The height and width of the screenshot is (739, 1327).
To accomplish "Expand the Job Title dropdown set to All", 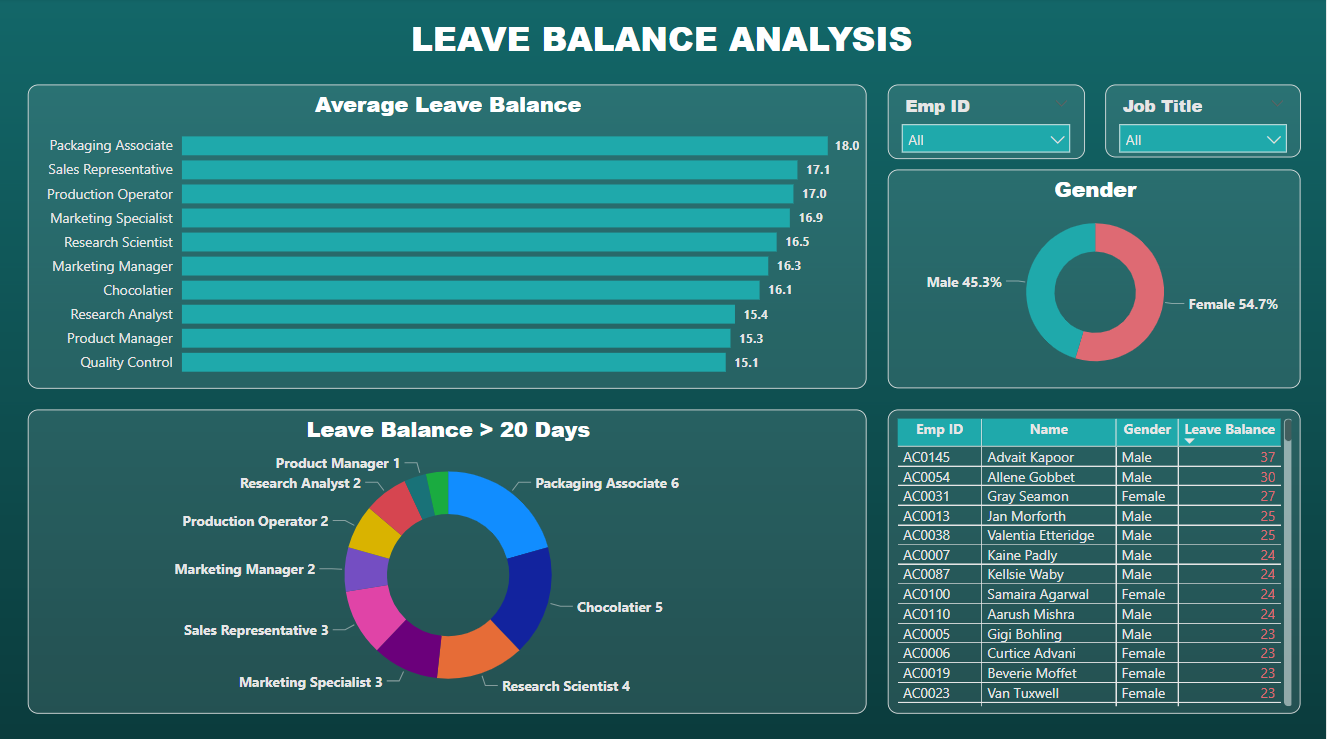I will 1202,139.
